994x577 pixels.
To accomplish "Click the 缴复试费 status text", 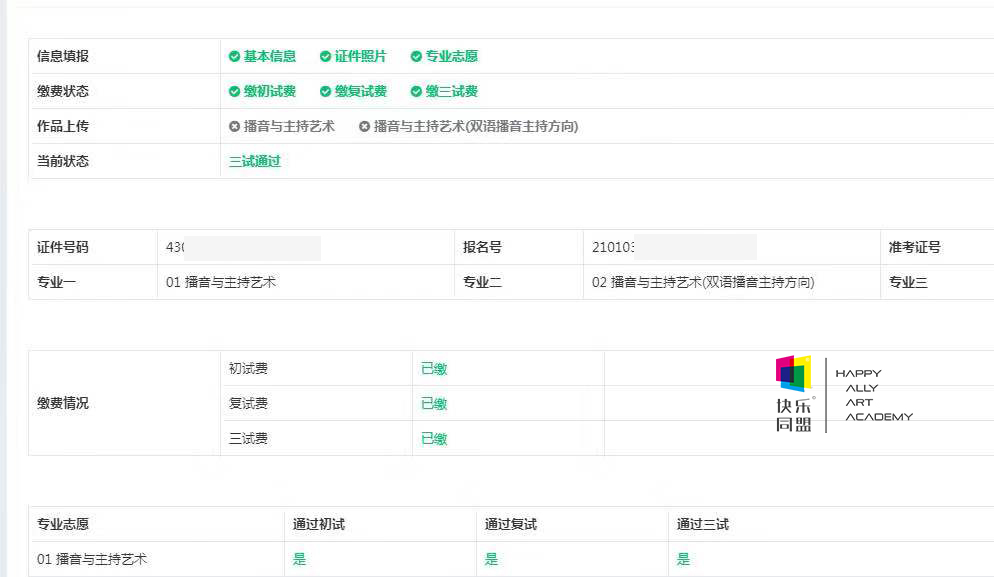I will (x=361, y=91).
